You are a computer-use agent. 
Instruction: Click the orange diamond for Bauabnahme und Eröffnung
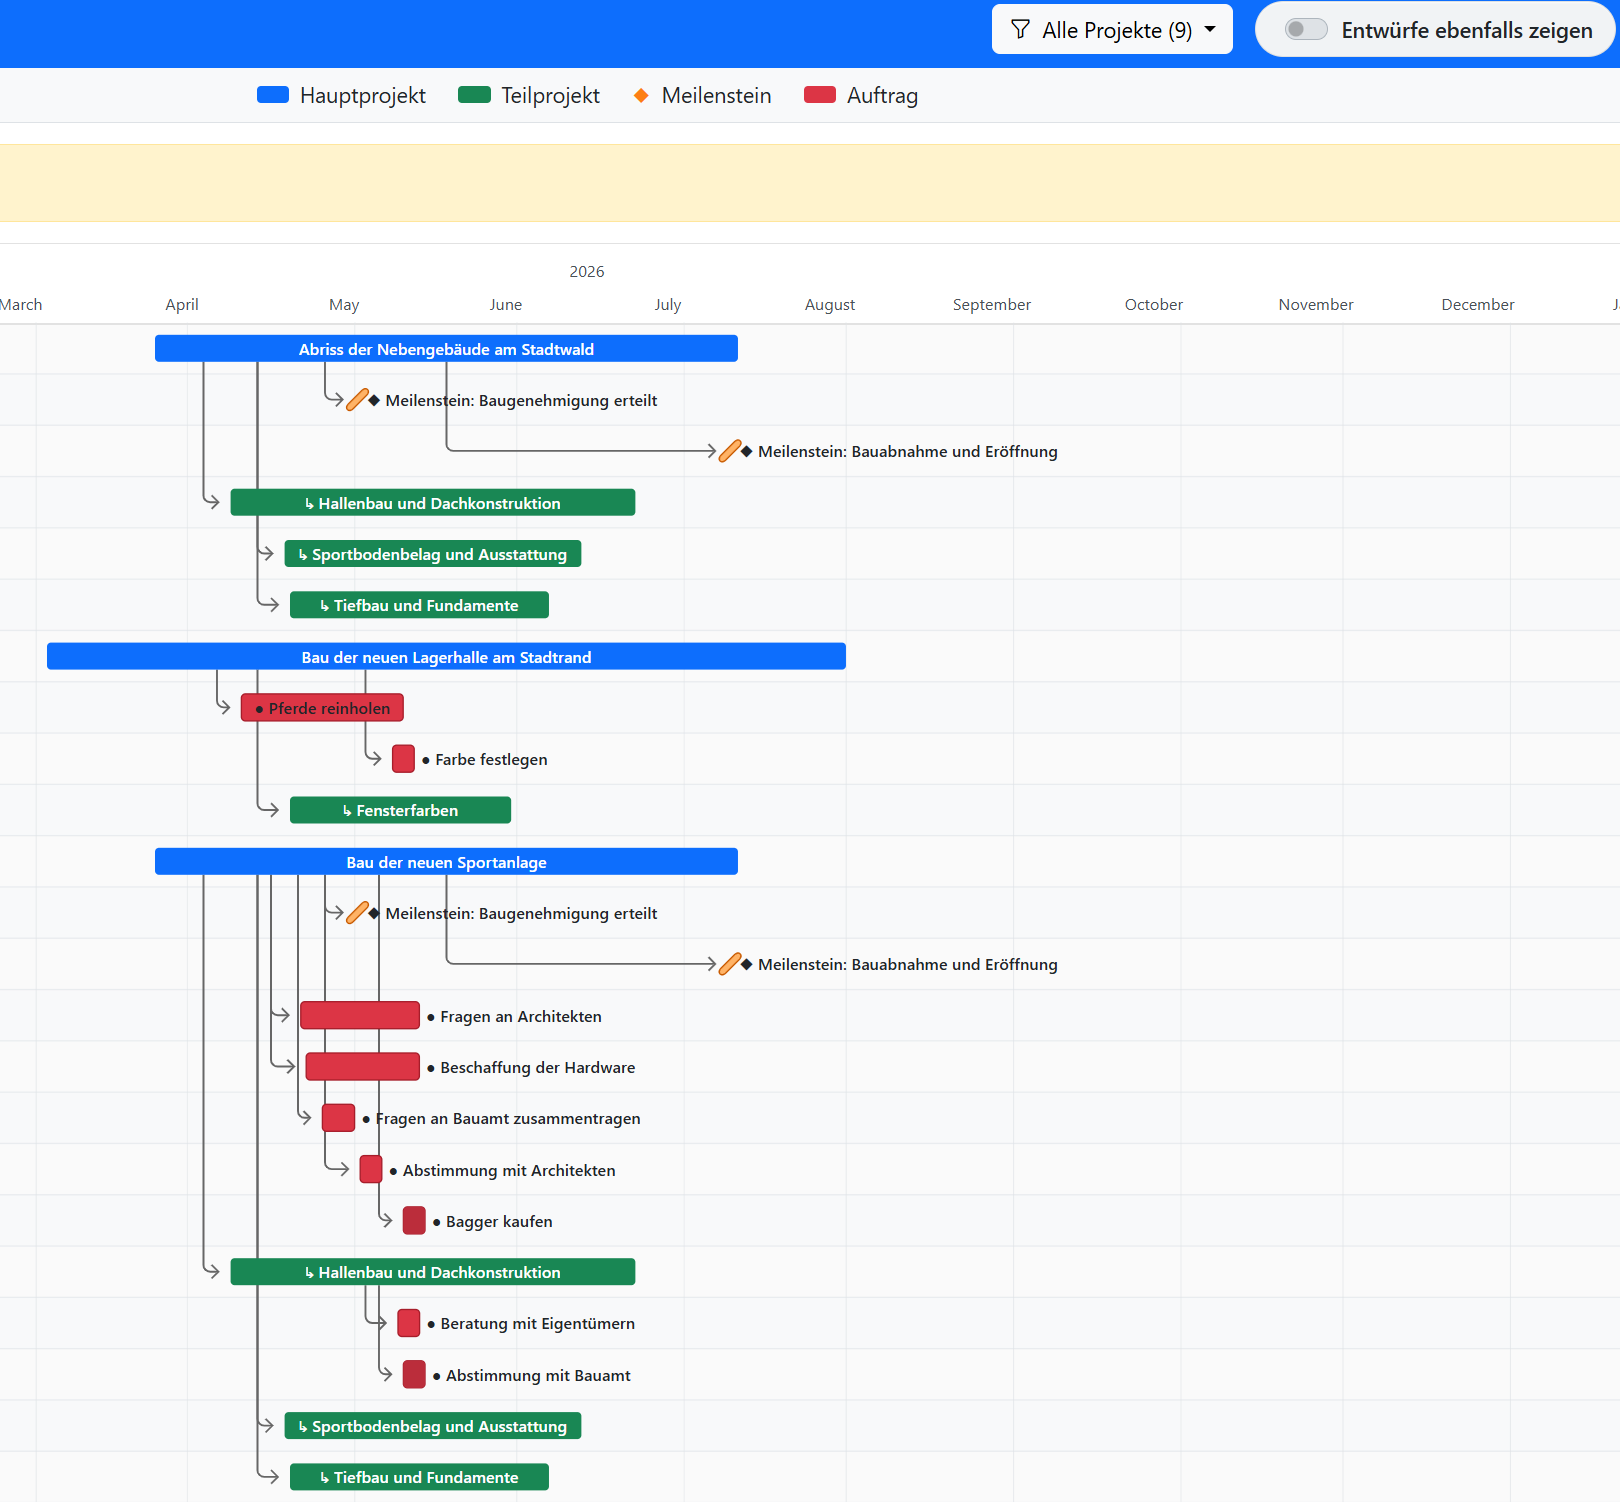point(746,451)
